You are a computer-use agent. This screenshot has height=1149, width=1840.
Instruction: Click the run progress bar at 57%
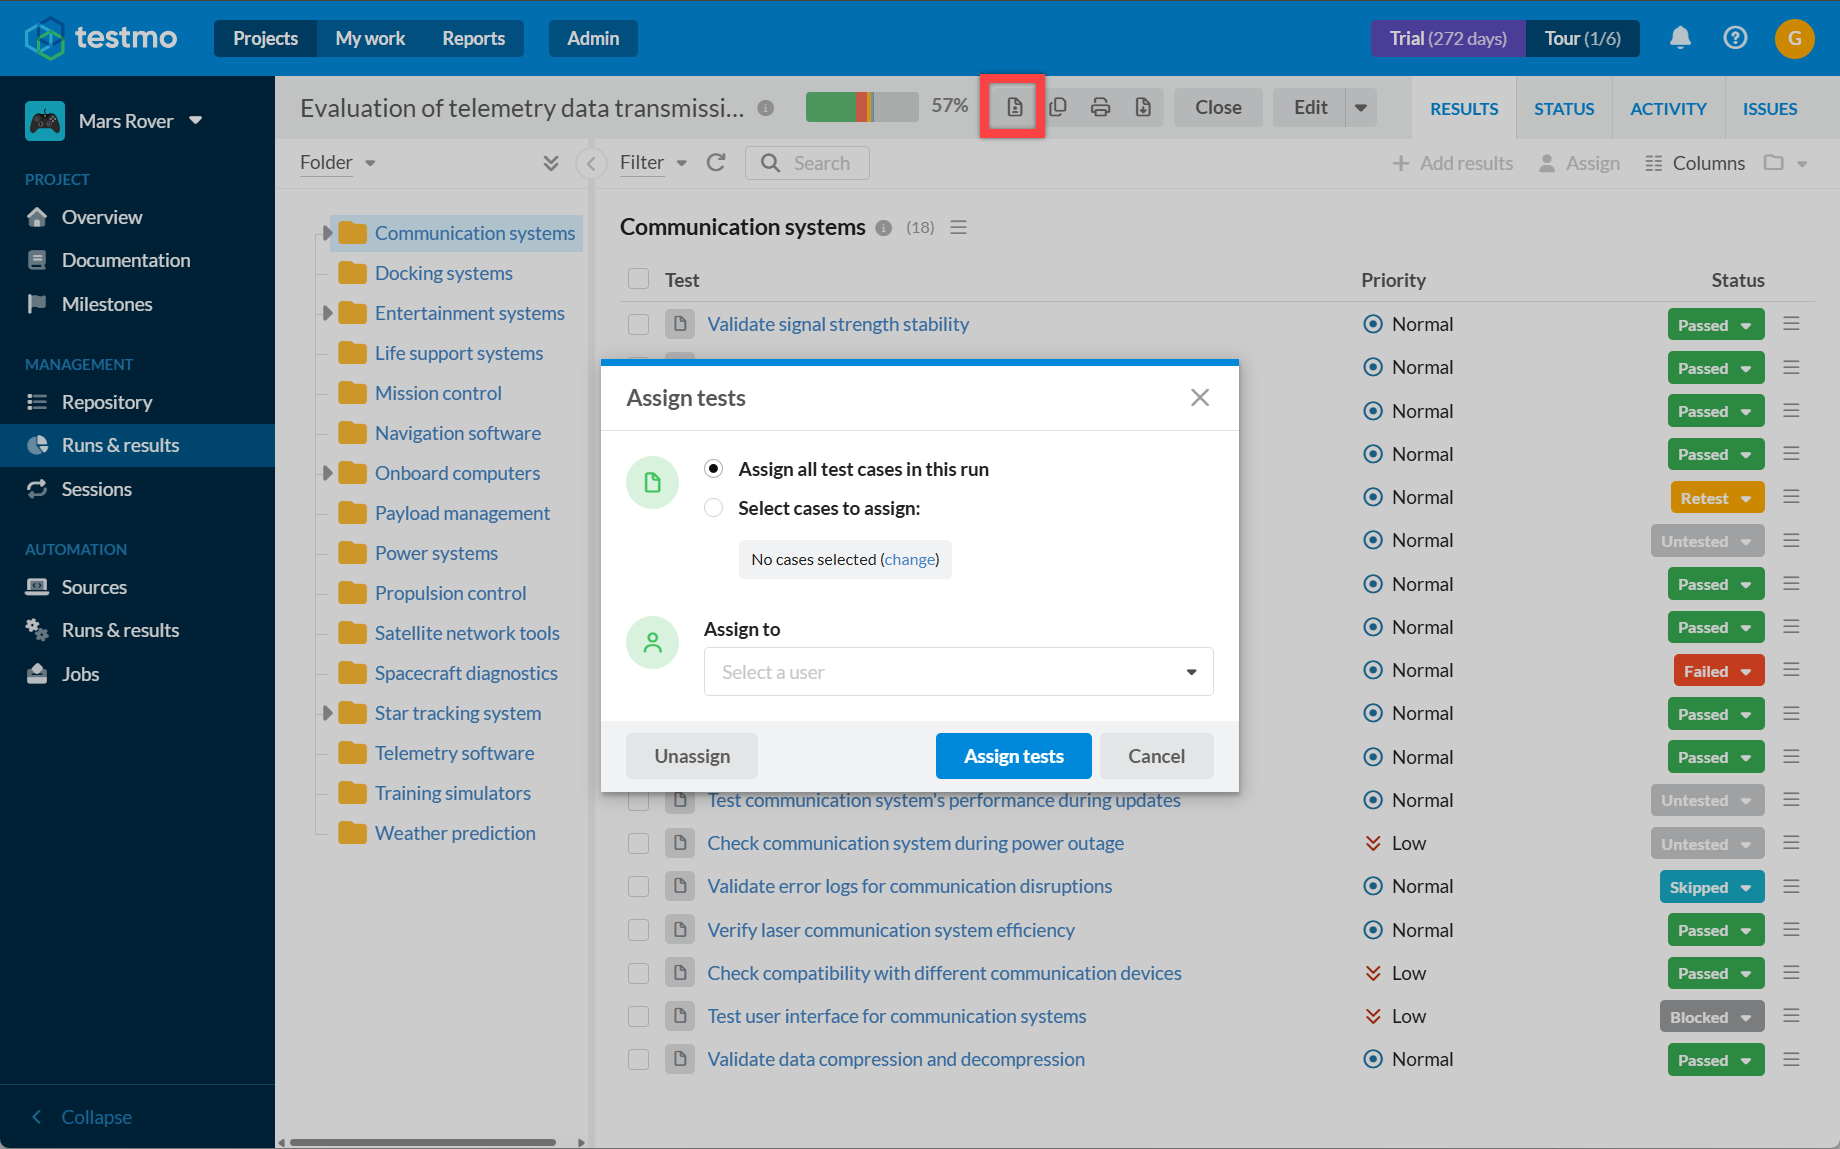coord(862,107)
